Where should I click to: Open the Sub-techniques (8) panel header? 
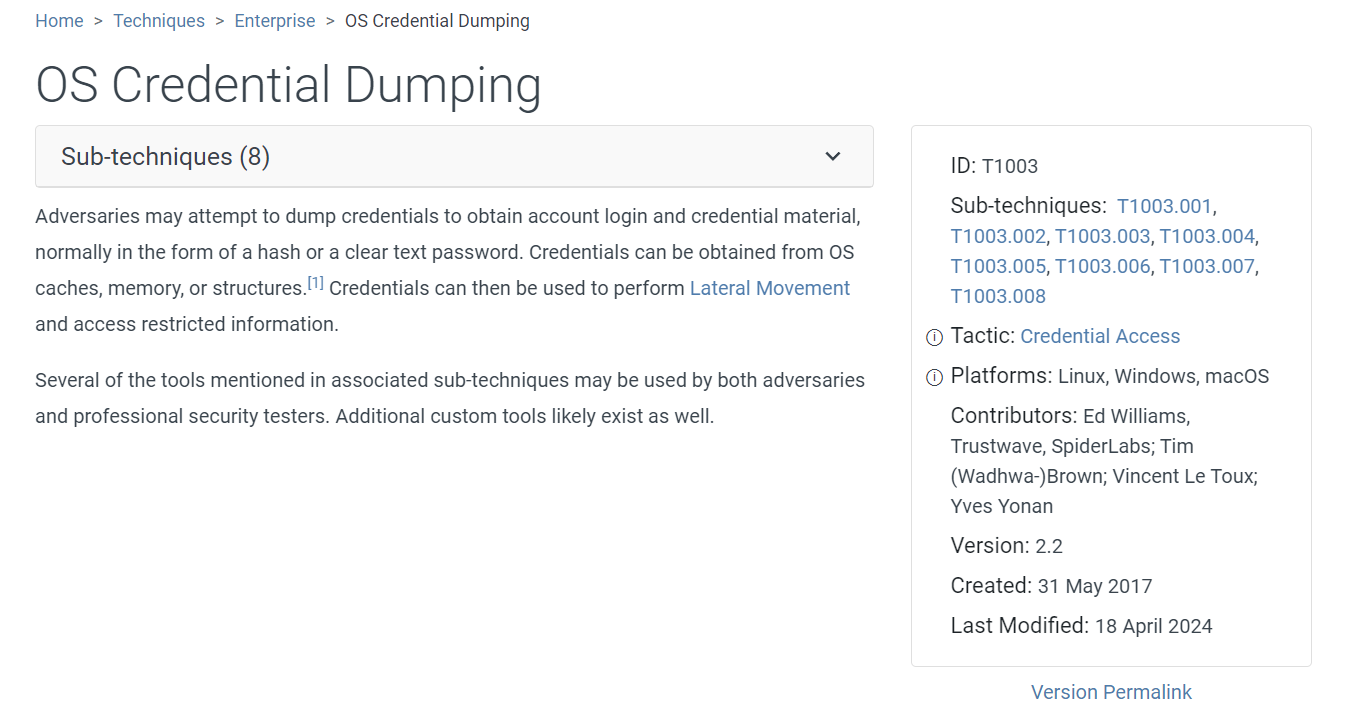pos(165,157)
